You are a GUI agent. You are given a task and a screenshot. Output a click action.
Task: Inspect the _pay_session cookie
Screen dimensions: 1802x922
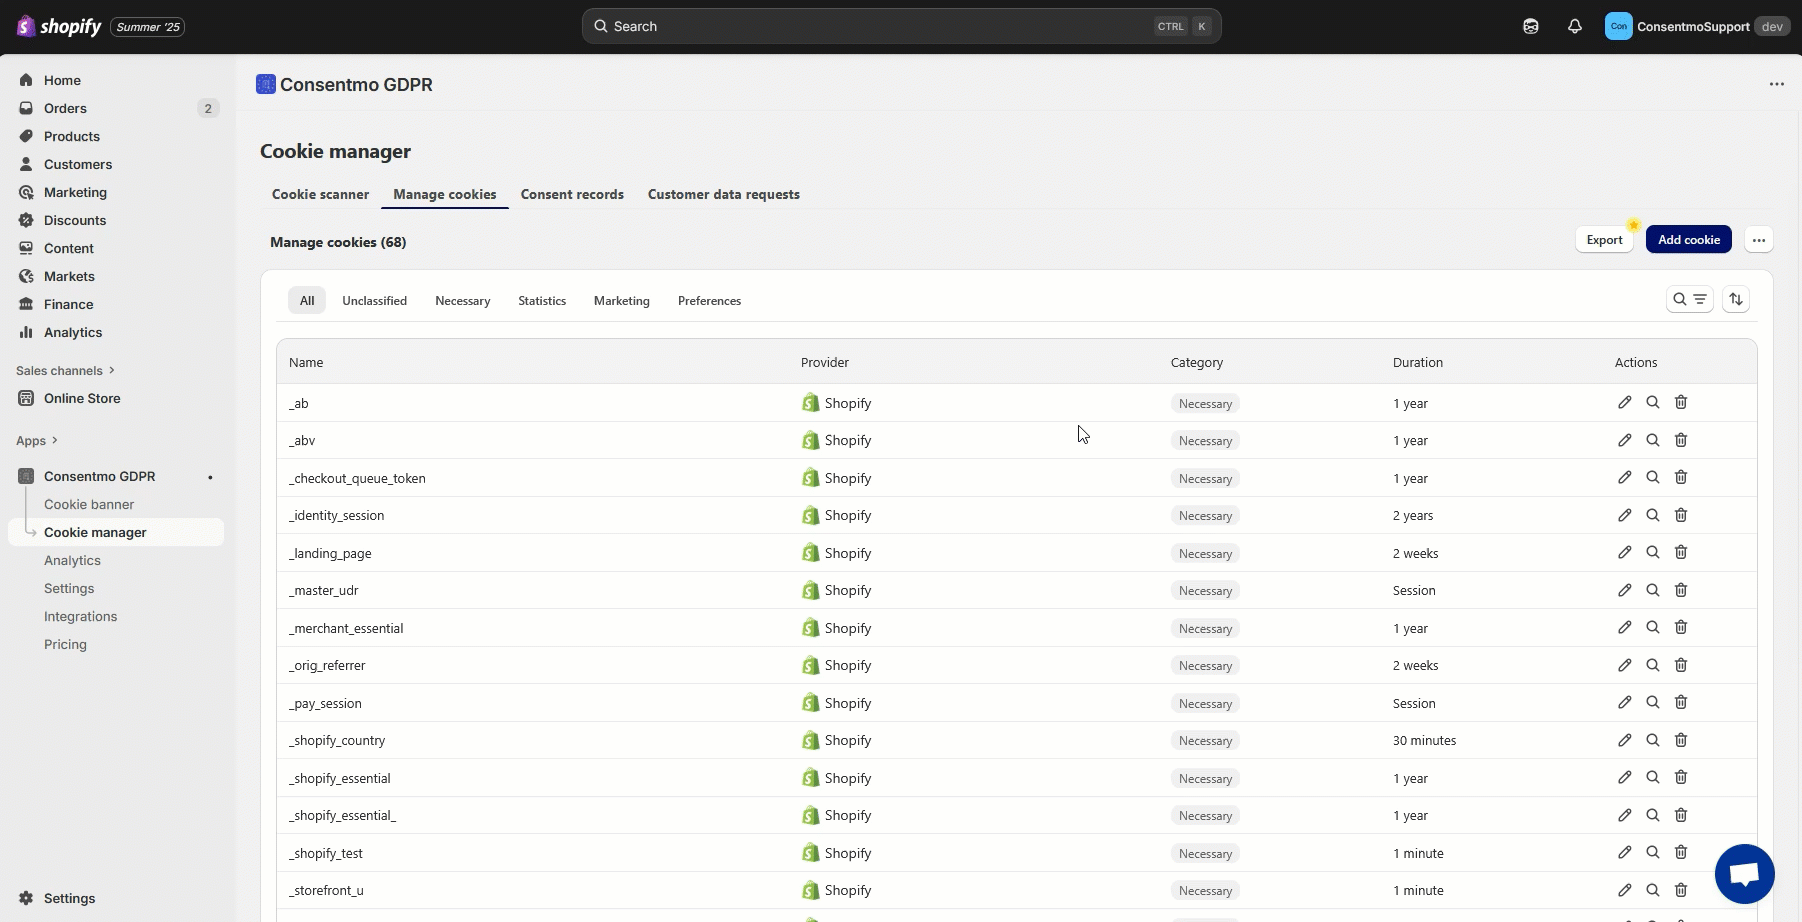click(x=1653, y=702)
